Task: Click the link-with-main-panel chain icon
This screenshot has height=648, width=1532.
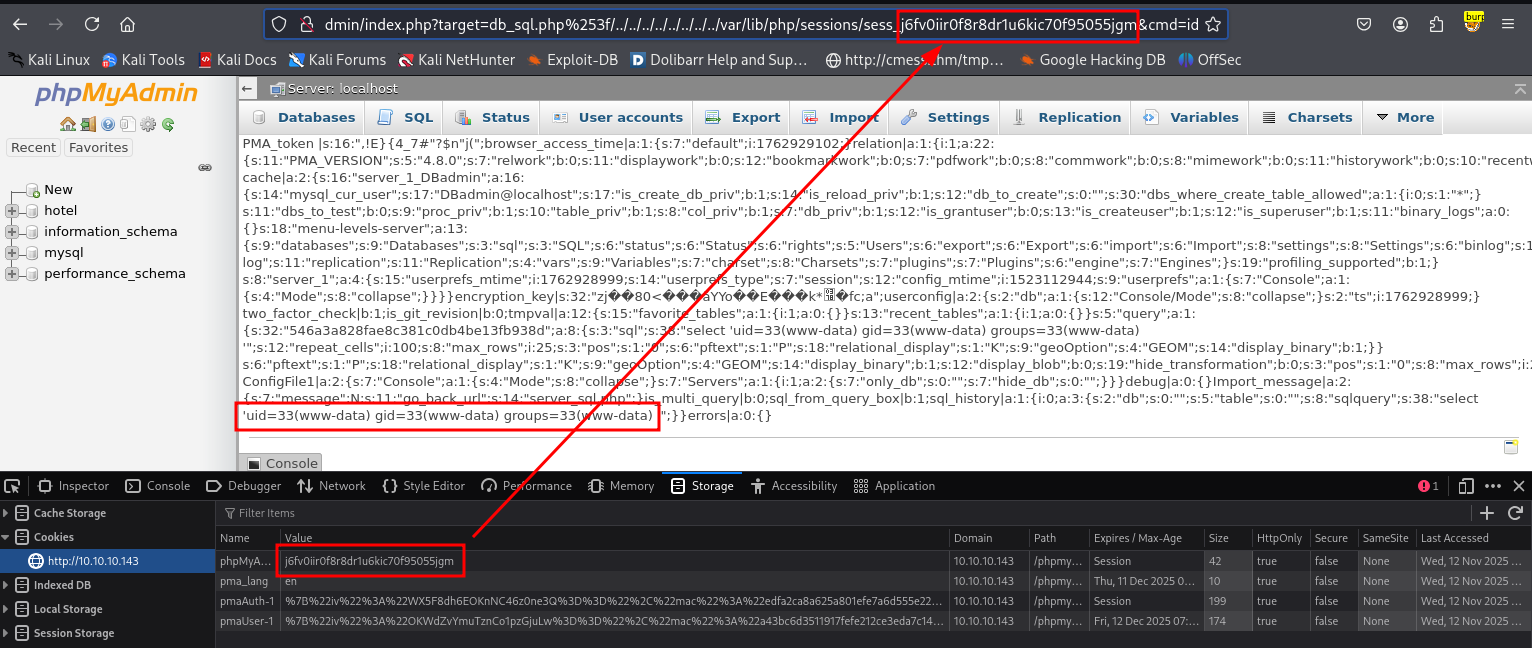Action: [205, 167]
